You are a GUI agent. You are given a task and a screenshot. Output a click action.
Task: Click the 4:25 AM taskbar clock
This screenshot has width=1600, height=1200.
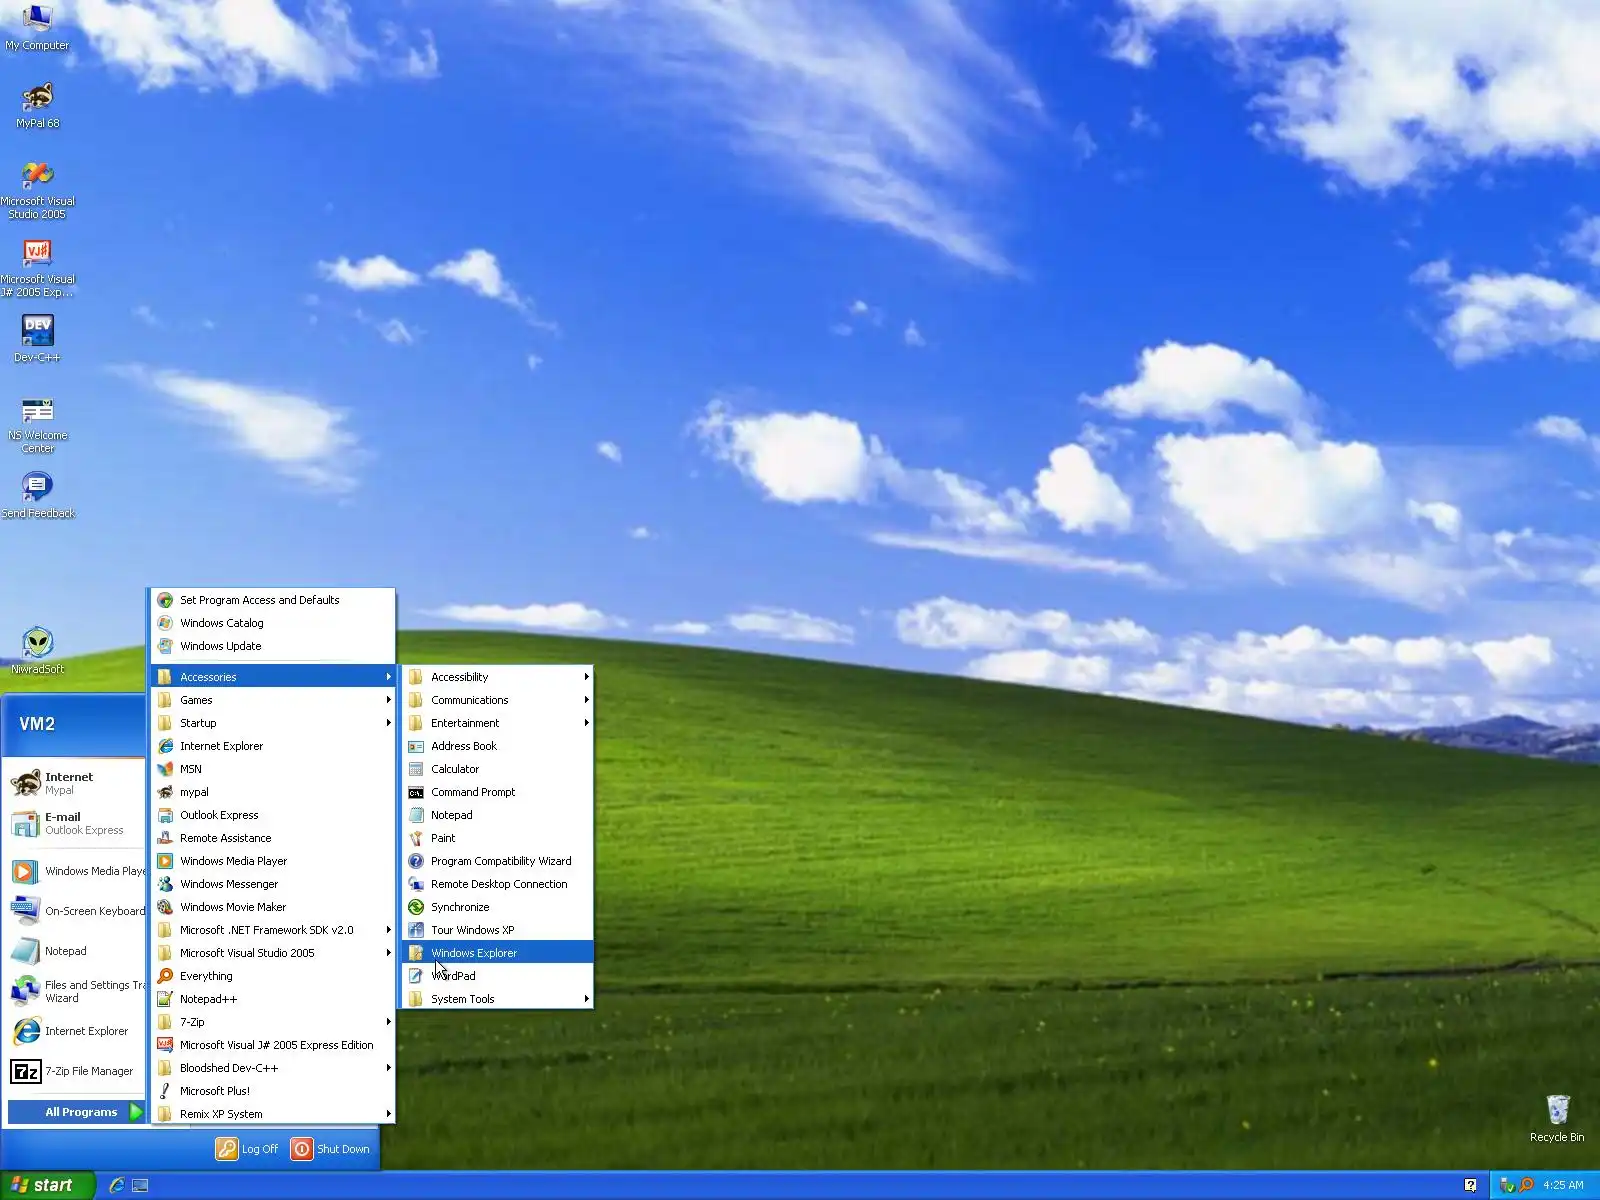[1563, 1185]
